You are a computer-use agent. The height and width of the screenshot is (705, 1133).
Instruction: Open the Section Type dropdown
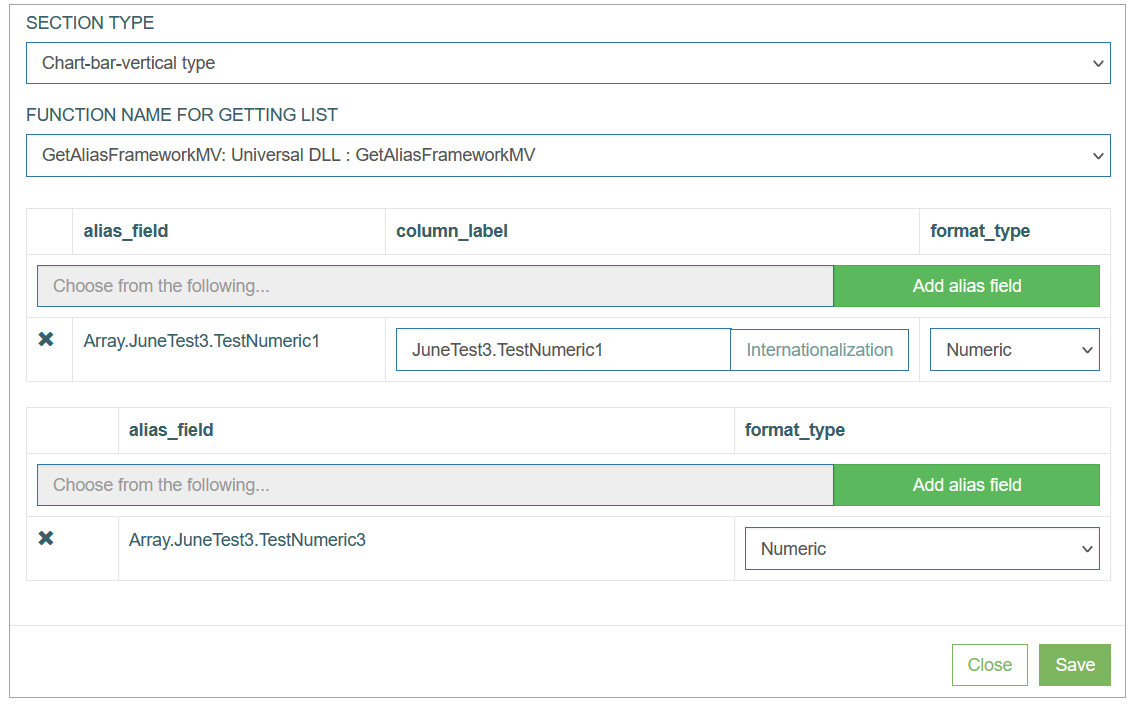click(x=568, y=63)
